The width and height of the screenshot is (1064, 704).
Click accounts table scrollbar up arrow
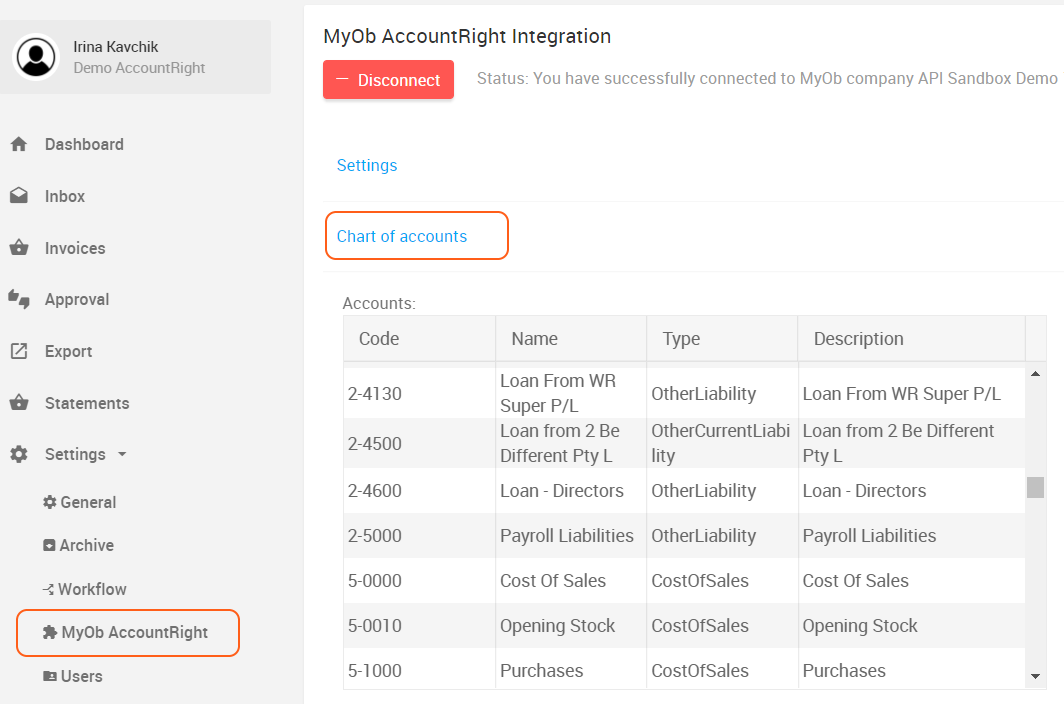tap(1036, 374)
